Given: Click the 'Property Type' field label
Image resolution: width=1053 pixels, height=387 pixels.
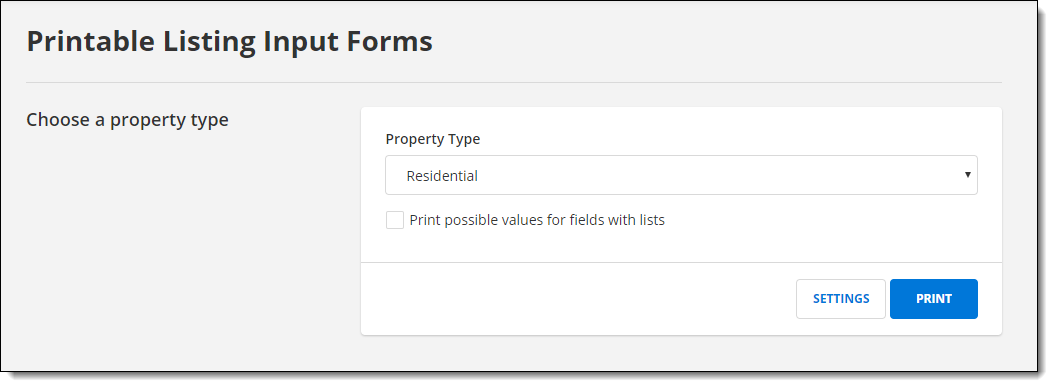Looking at the screenshot, I should coord(432,139).
